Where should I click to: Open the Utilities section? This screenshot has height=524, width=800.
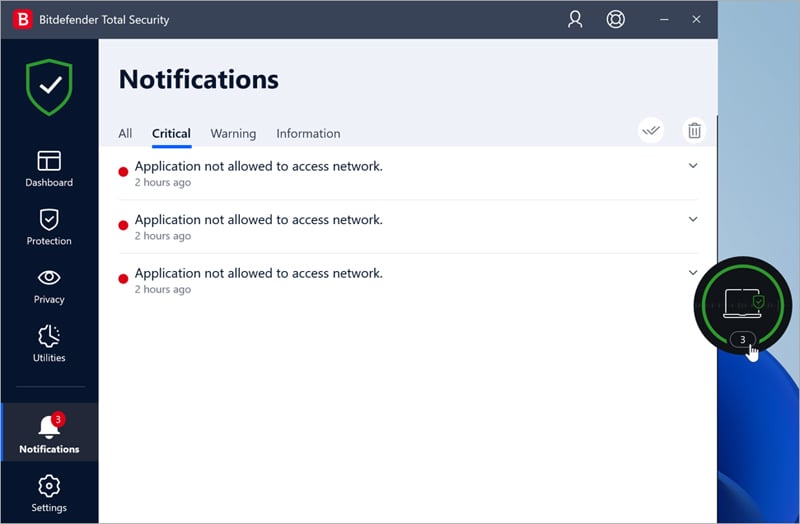point(49,343)
